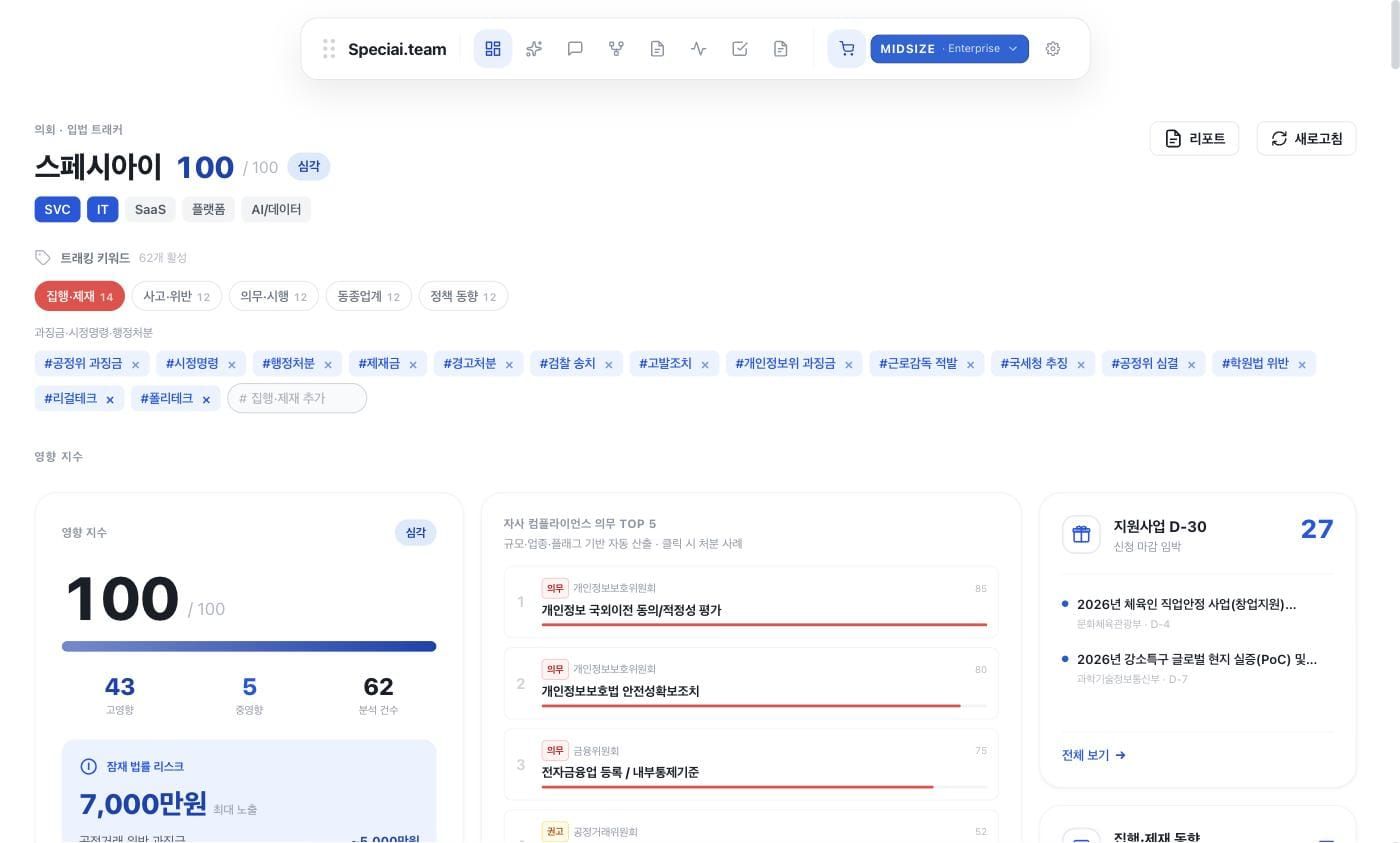The height and width of the screenshot is (843, 1400).
Task: Remove the #공정위 과징금 keyword
Action: (135, 364)
